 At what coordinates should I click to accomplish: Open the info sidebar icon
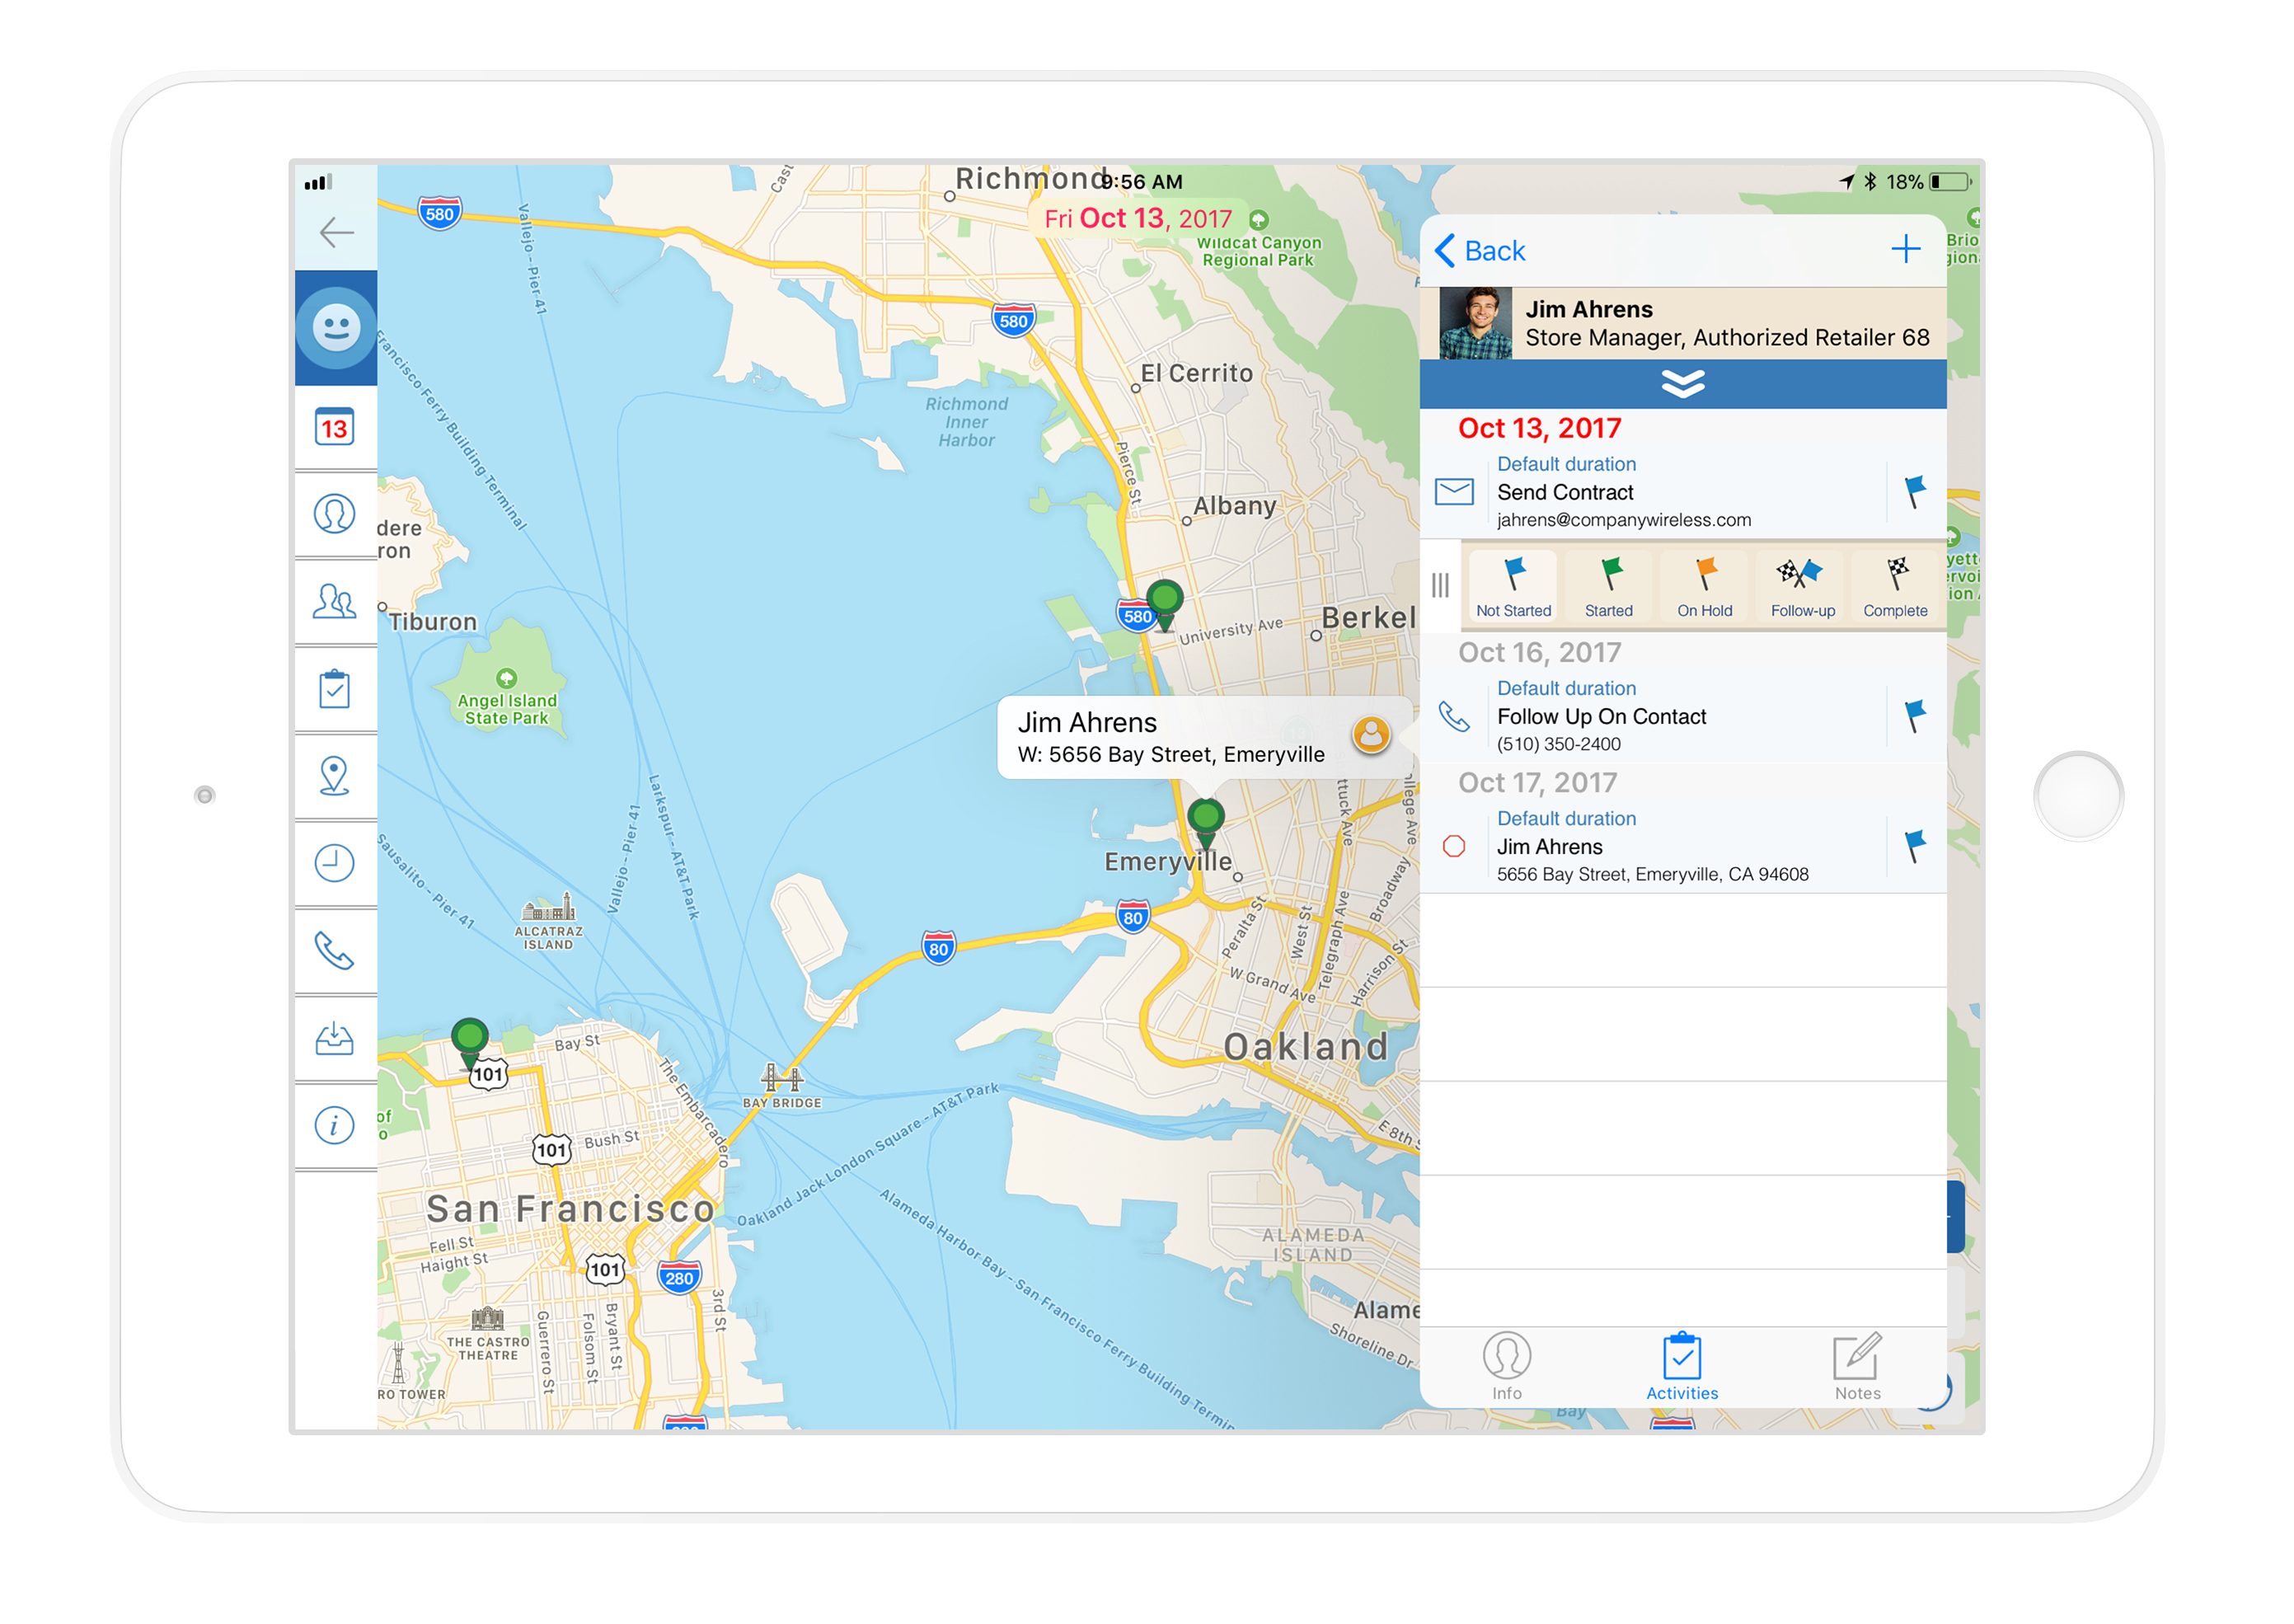[x=334, y=1125]
